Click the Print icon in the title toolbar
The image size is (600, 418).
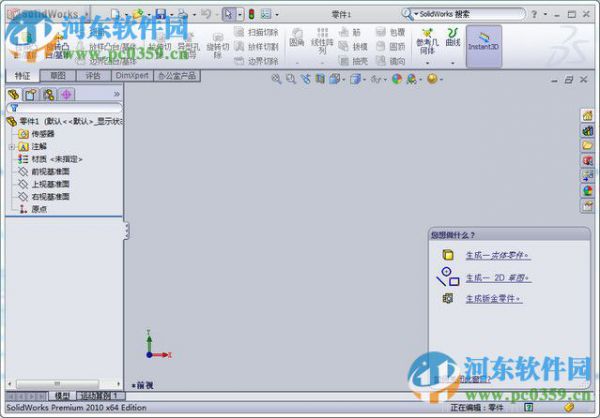point(183,15)
